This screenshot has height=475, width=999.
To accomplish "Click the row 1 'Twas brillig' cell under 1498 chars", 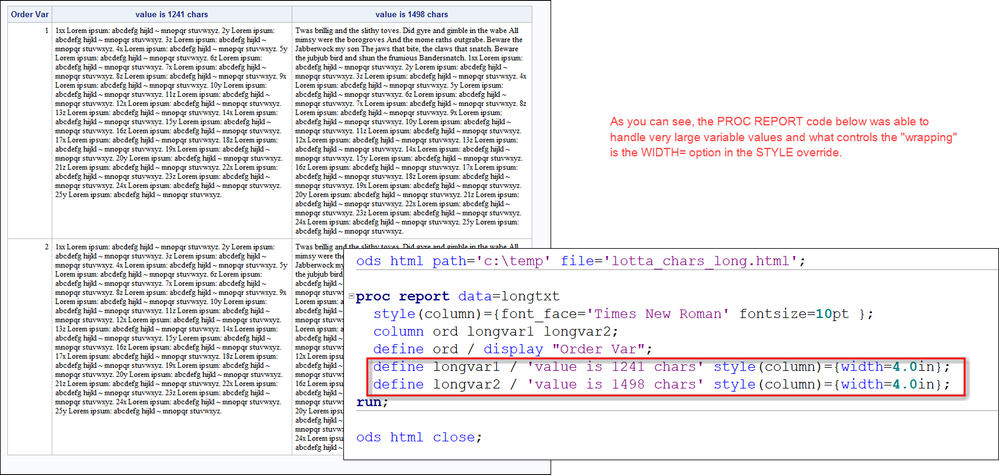I will click(412, 130).
